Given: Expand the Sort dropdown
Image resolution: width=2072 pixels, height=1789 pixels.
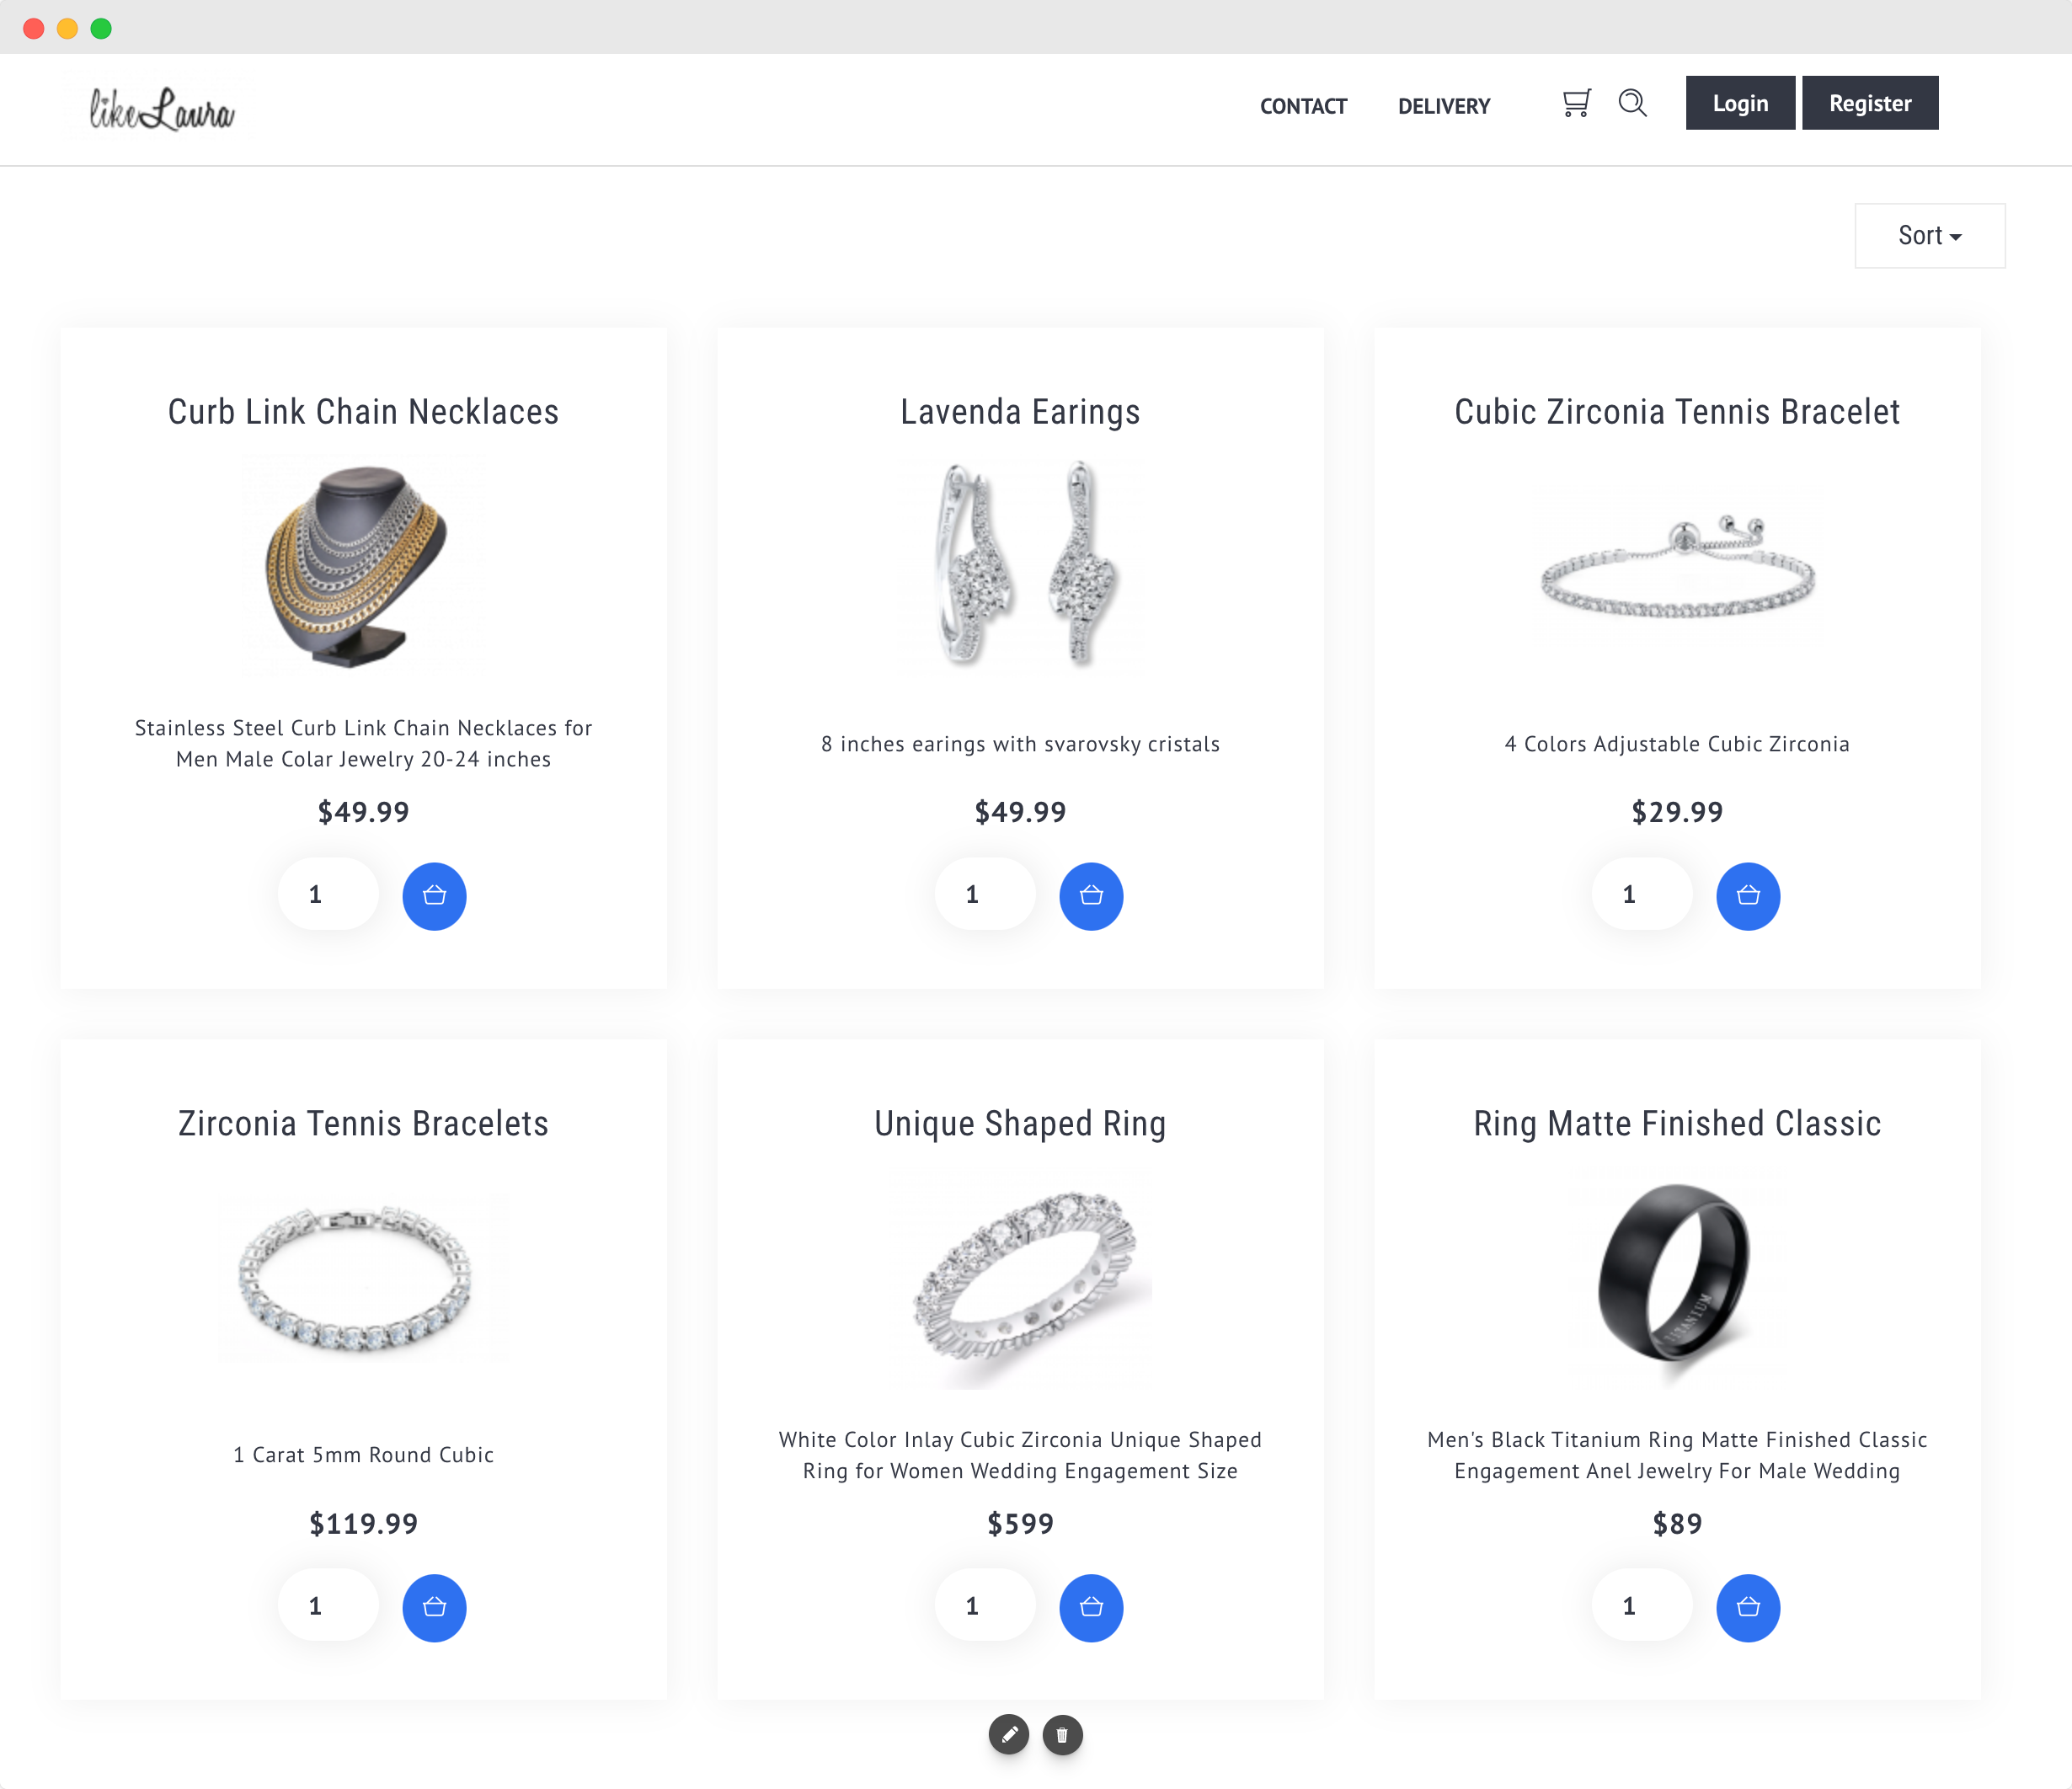Looking at the screenshot, I should (x=1929, y=236).
